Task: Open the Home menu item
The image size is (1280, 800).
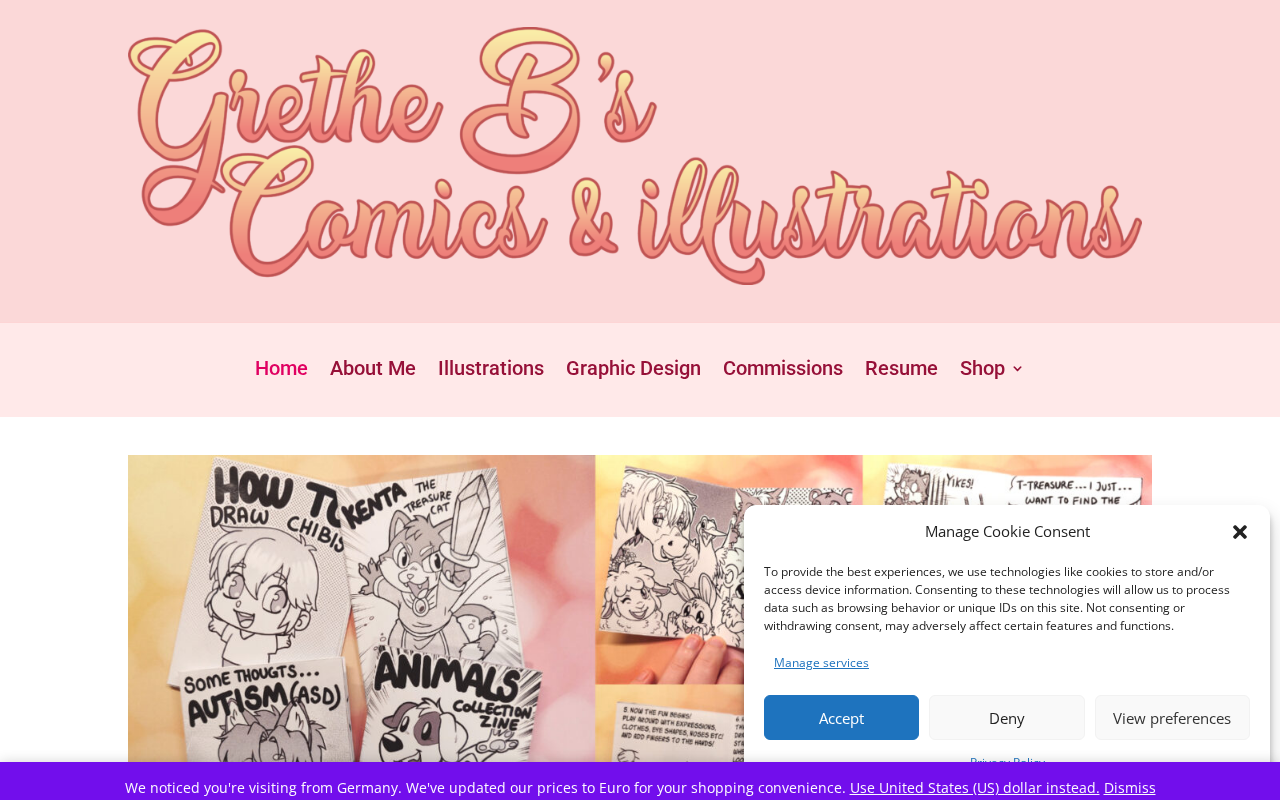Action: 281,368
